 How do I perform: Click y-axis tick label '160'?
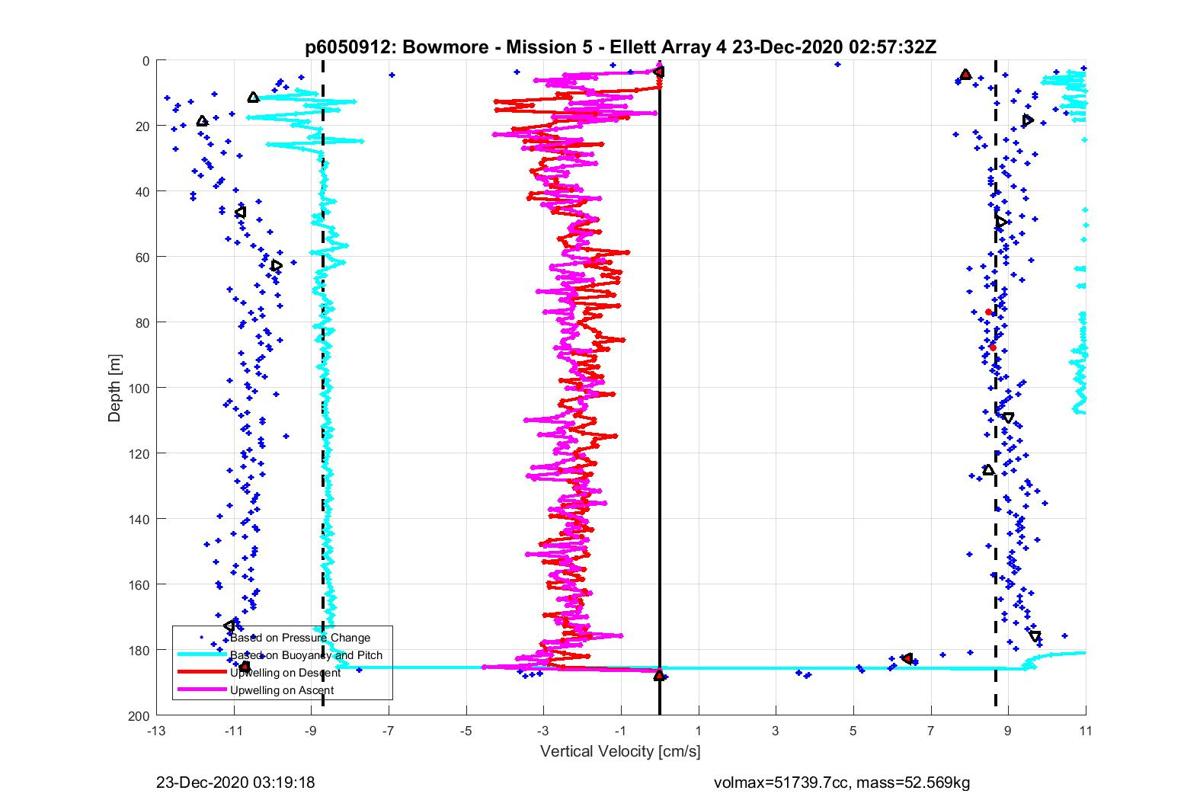[138, 584]
